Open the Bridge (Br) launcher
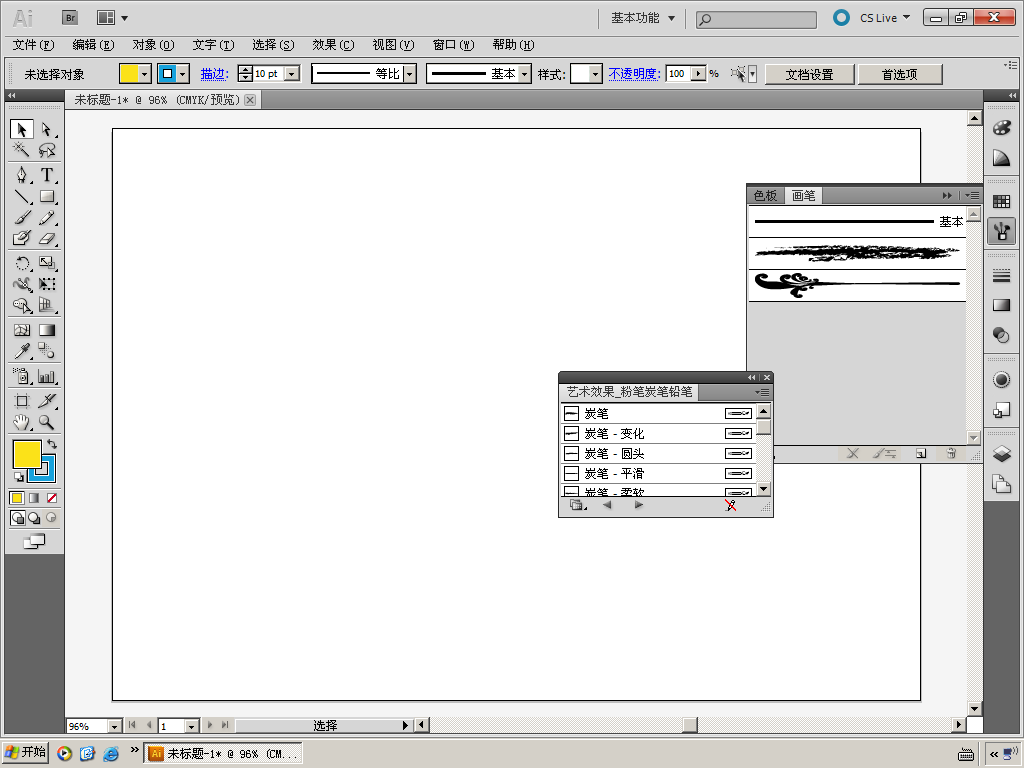The image size is (1024, 768). point(70,18)
